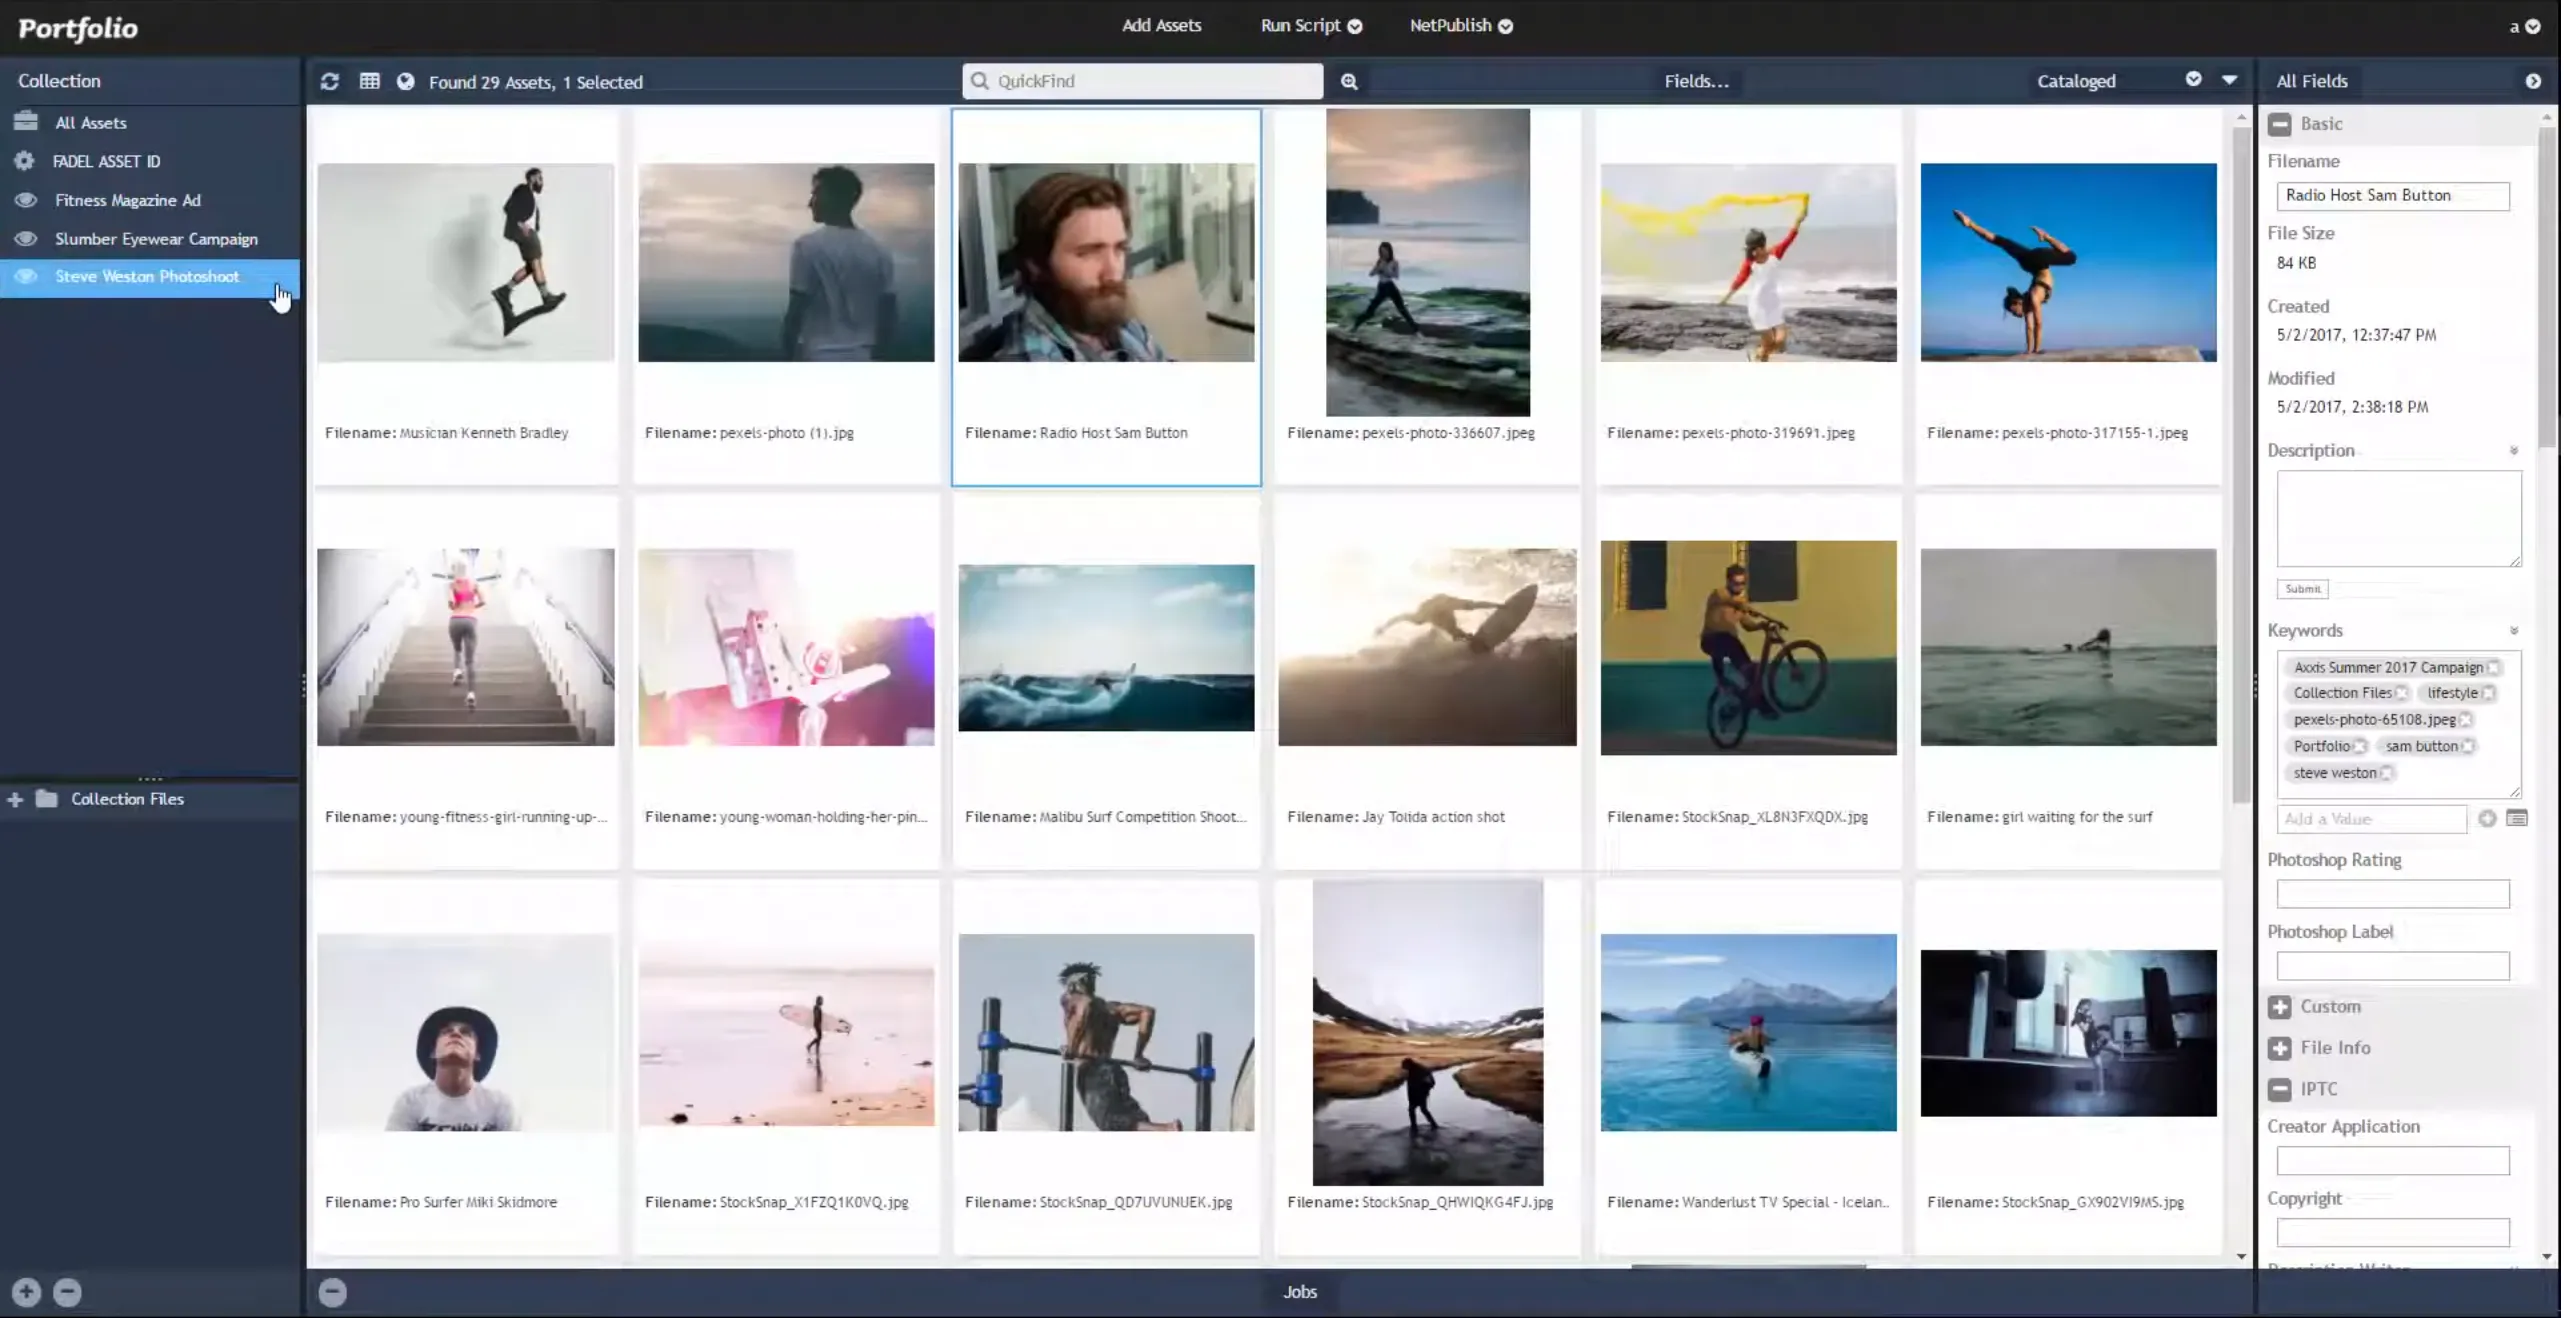2564x1318 pixels.
Task: Click the Collection Files folder label
Action: click(x=127, y=799)
